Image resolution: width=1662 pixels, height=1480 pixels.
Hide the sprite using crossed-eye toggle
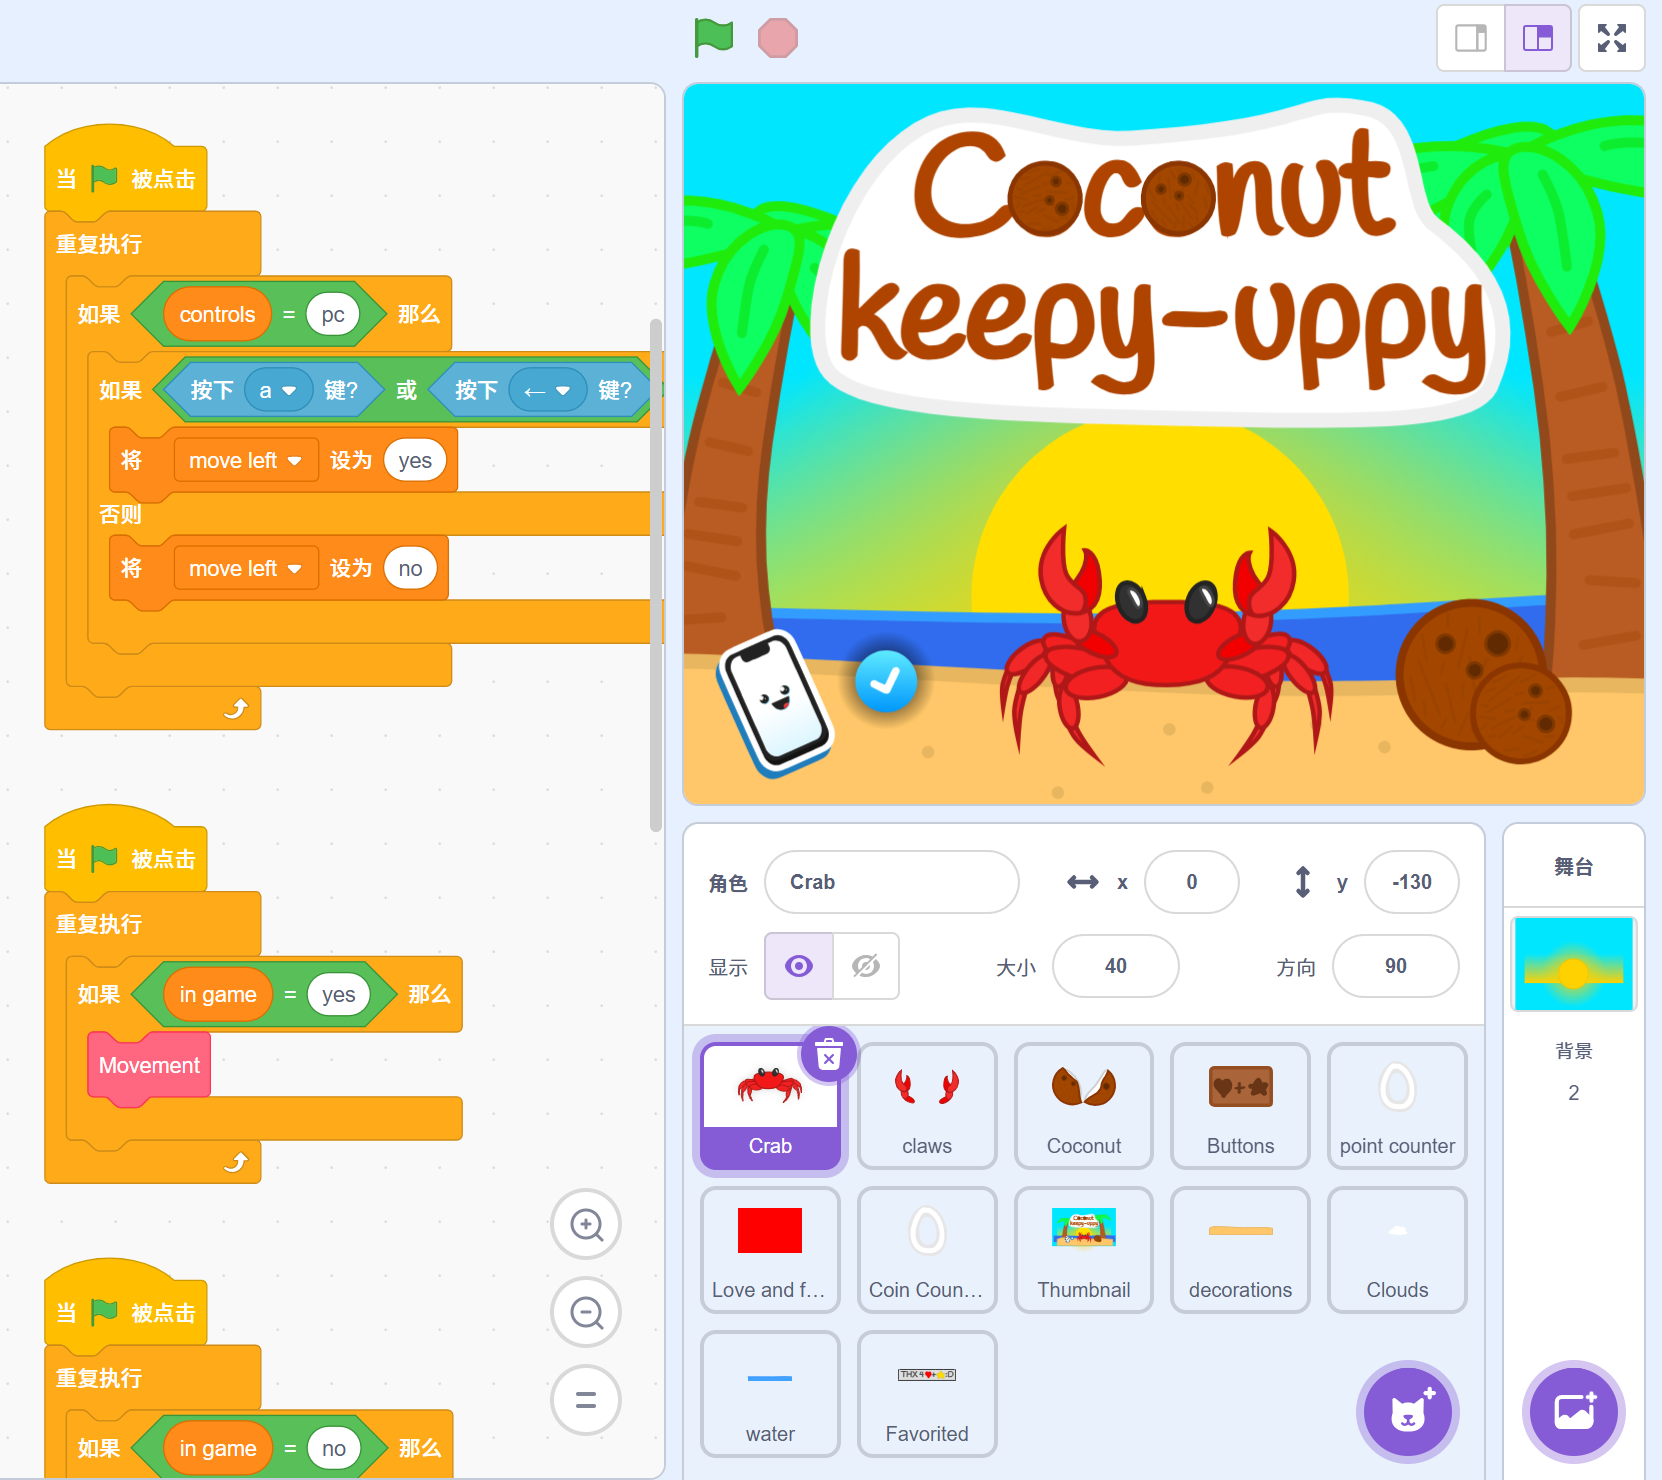(865, 966)
